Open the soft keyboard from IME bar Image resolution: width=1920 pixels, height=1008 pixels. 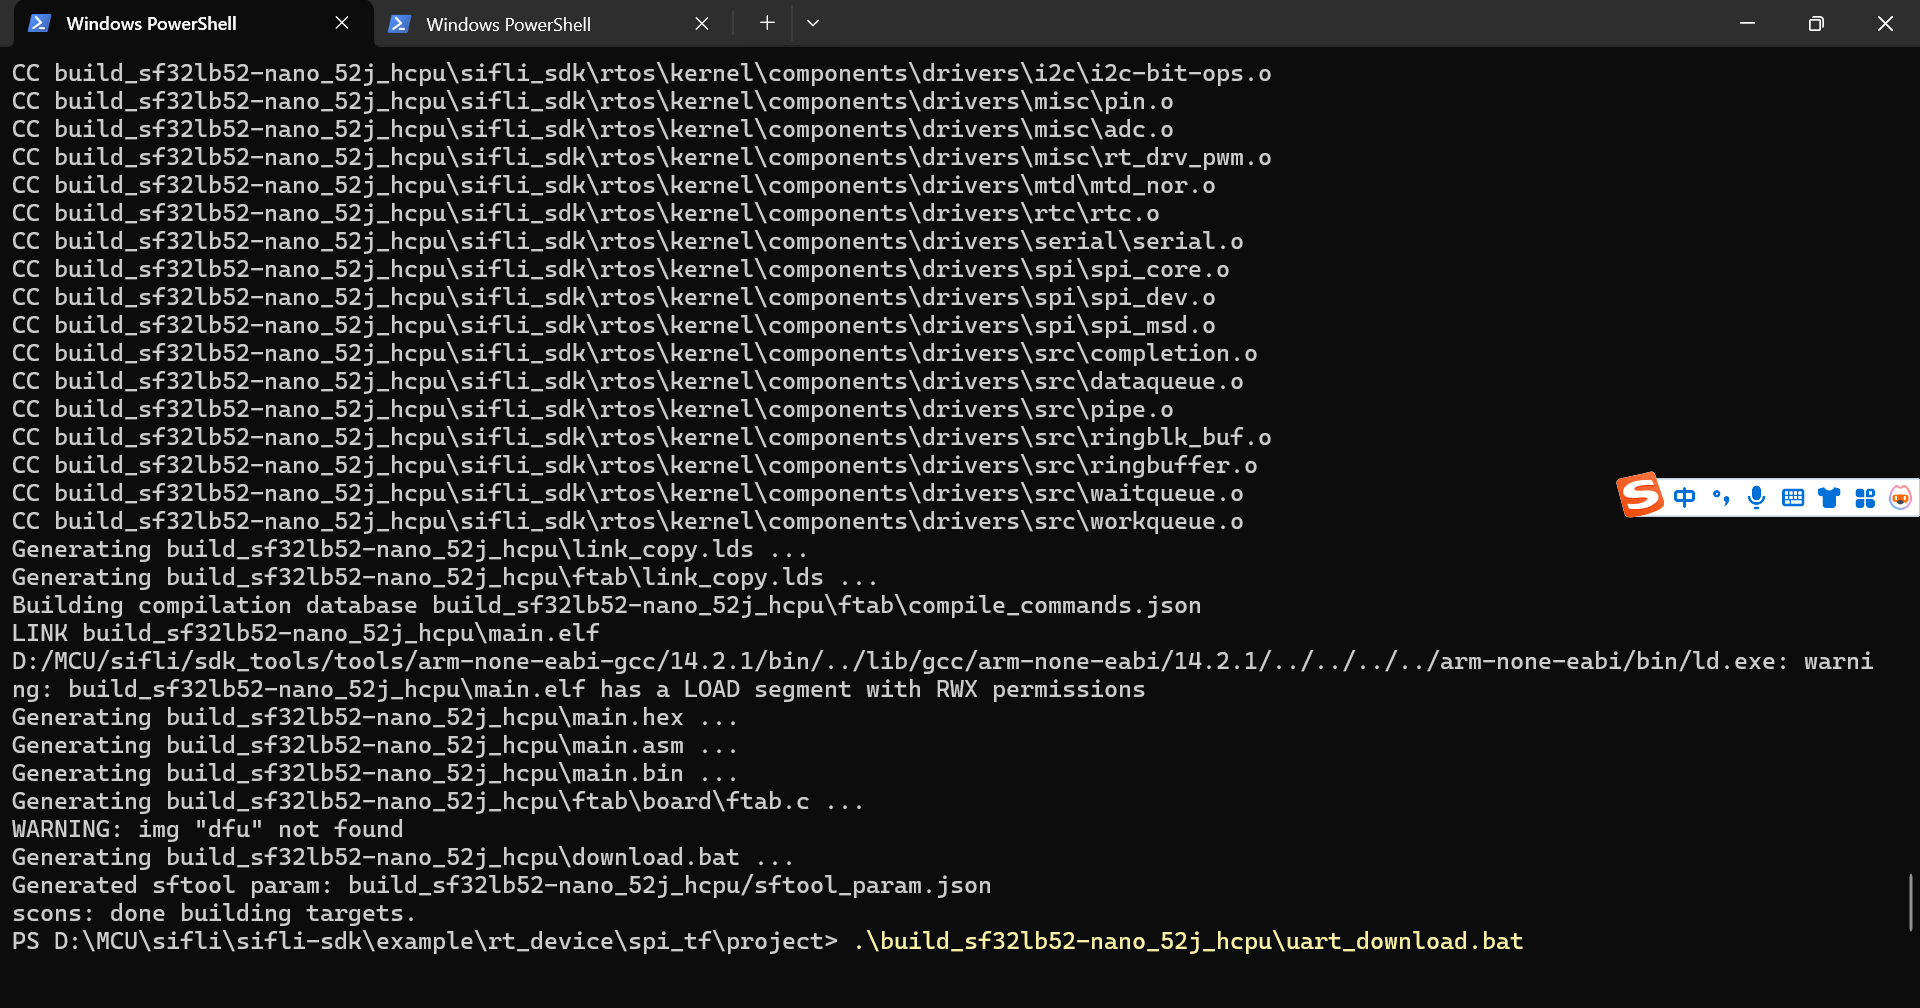click(x=1793, y=497)
